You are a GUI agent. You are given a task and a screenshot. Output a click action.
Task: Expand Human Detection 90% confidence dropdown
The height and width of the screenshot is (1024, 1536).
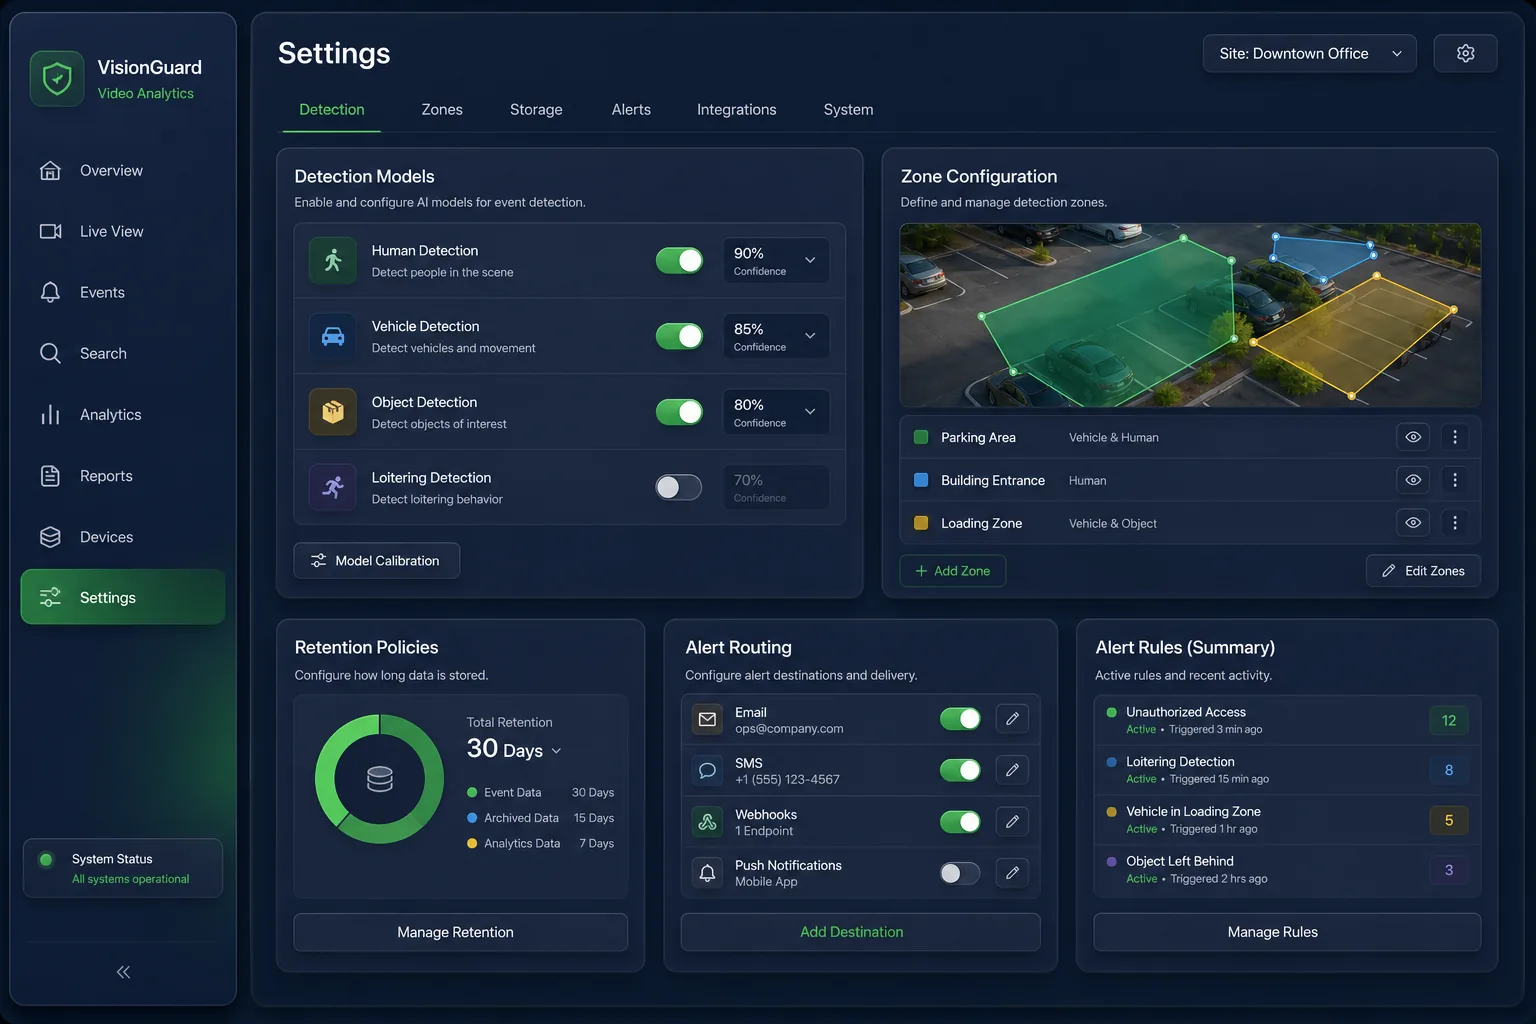pos(776,260)
